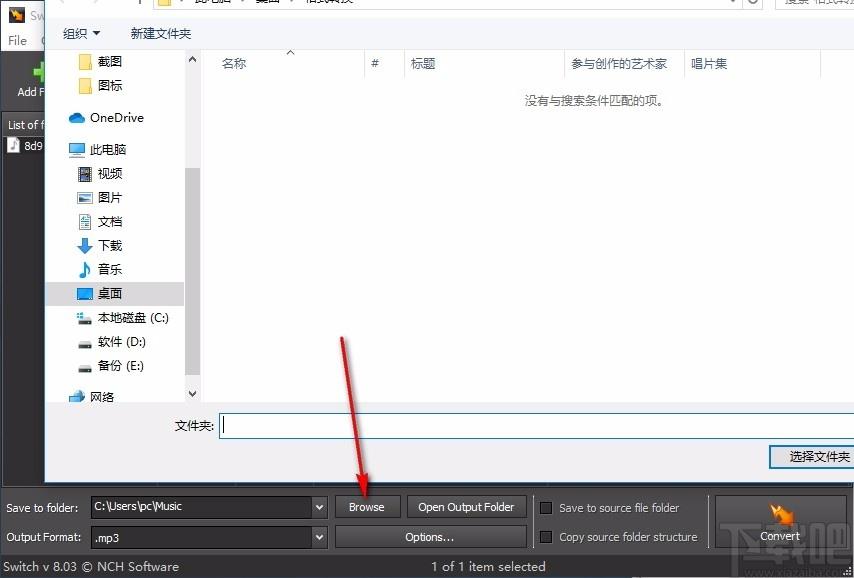This screenshot has height=578, width=854.
Task: Click Save to folder path field
Action: pos(202,507)
